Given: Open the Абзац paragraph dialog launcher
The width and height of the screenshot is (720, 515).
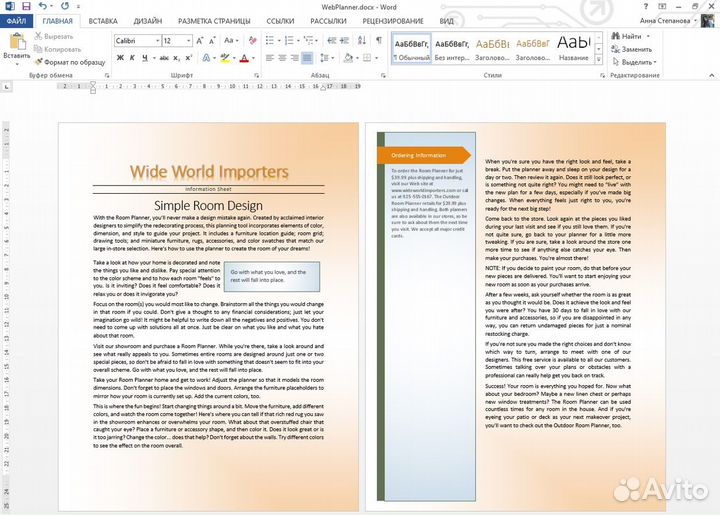Looking at the screenshot, I should pos(383,75).
